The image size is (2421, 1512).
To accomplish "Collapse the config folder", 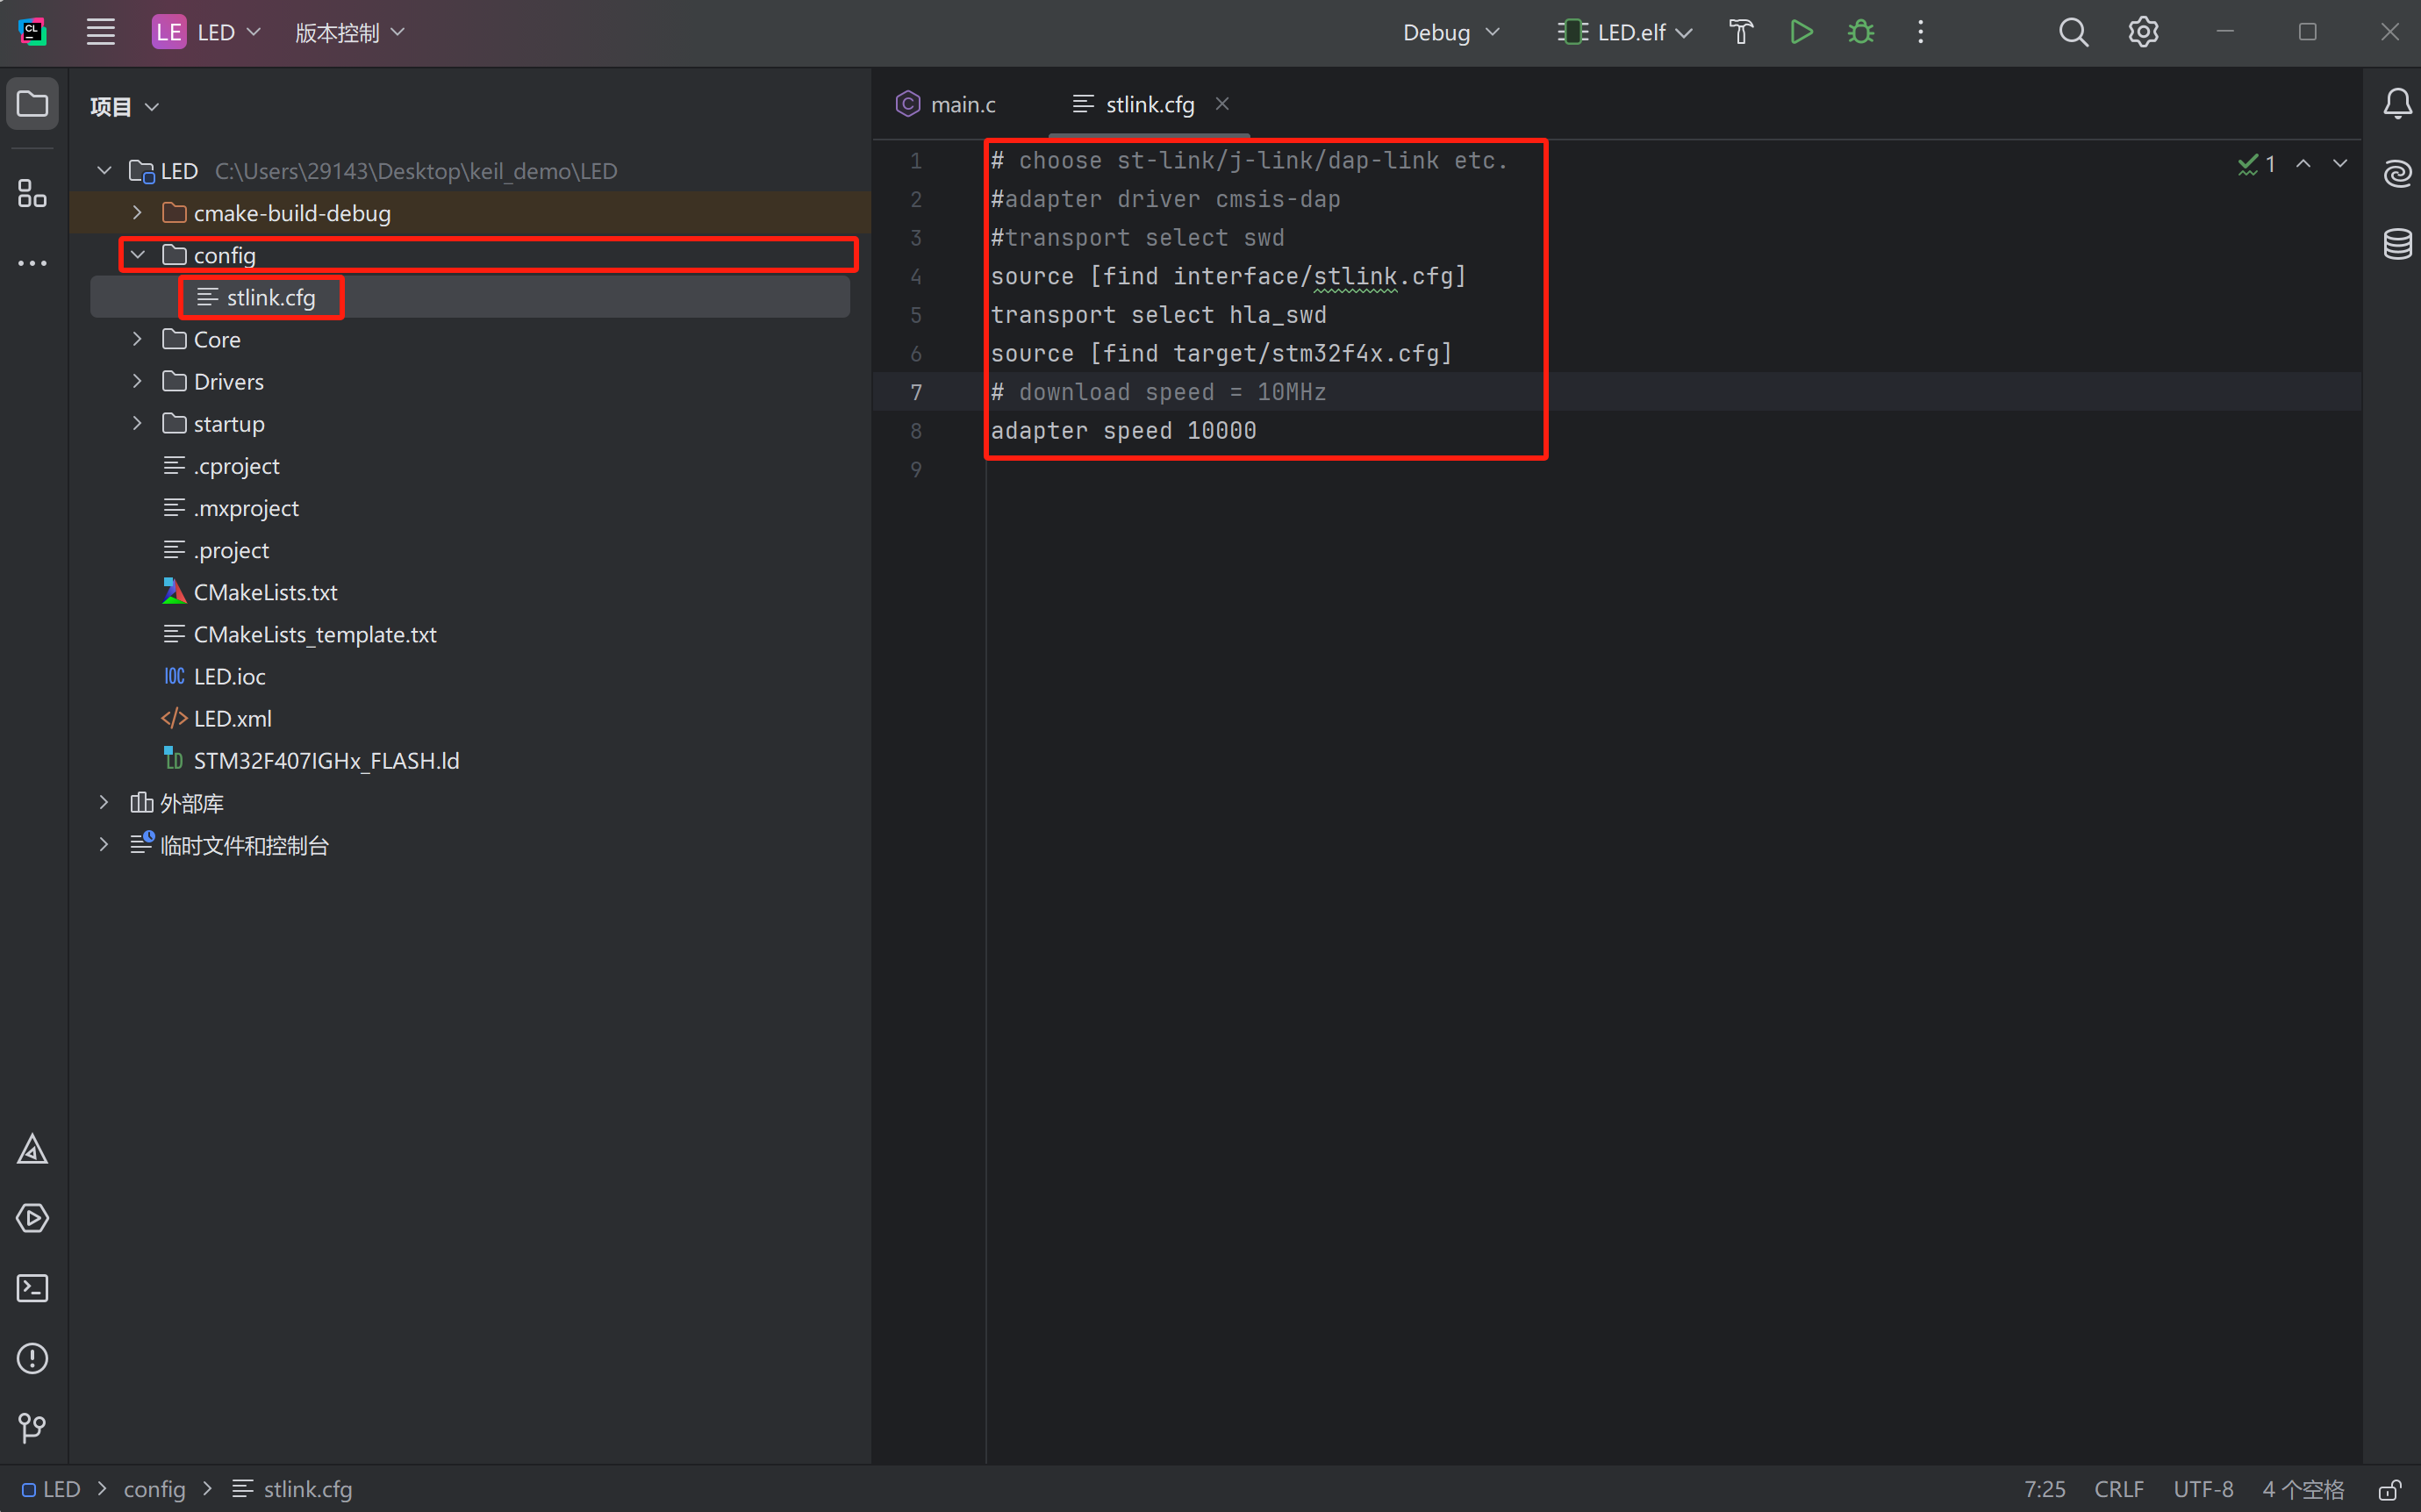I will click(138, 255).
